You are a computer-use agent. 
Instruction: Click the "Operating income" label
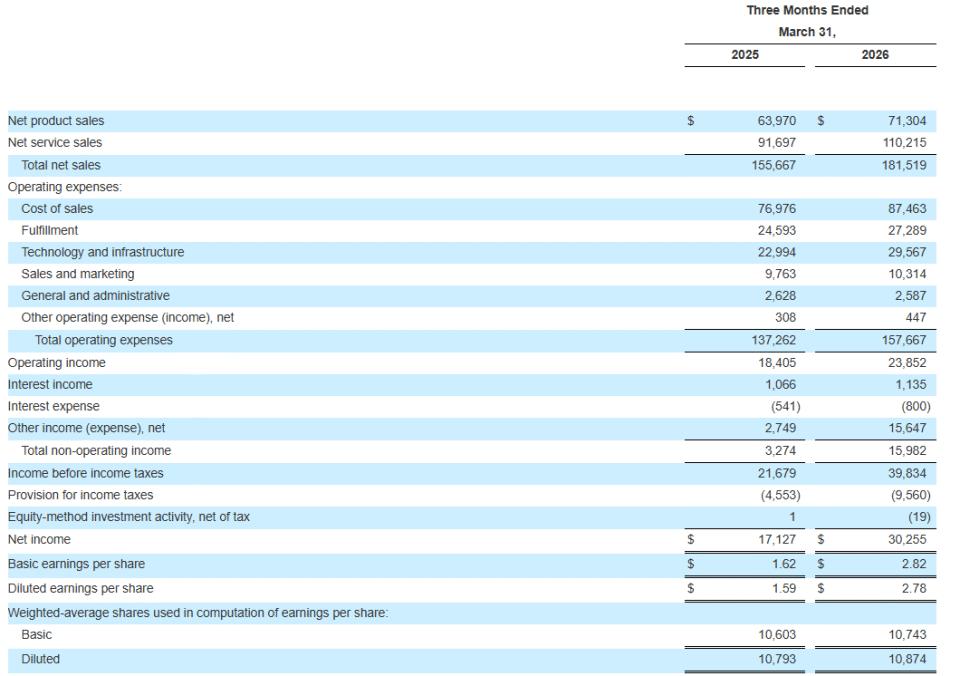point(56,362)
